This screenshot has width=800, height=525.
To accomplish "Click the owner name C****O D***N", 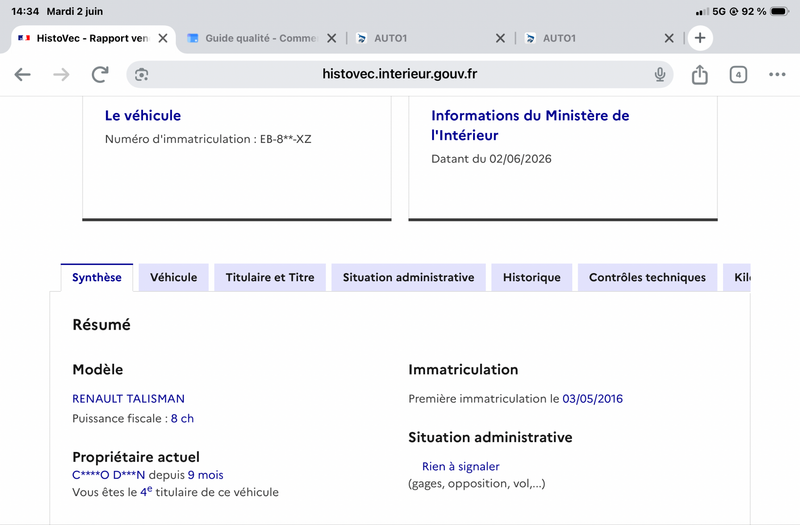I will [109, 475].
